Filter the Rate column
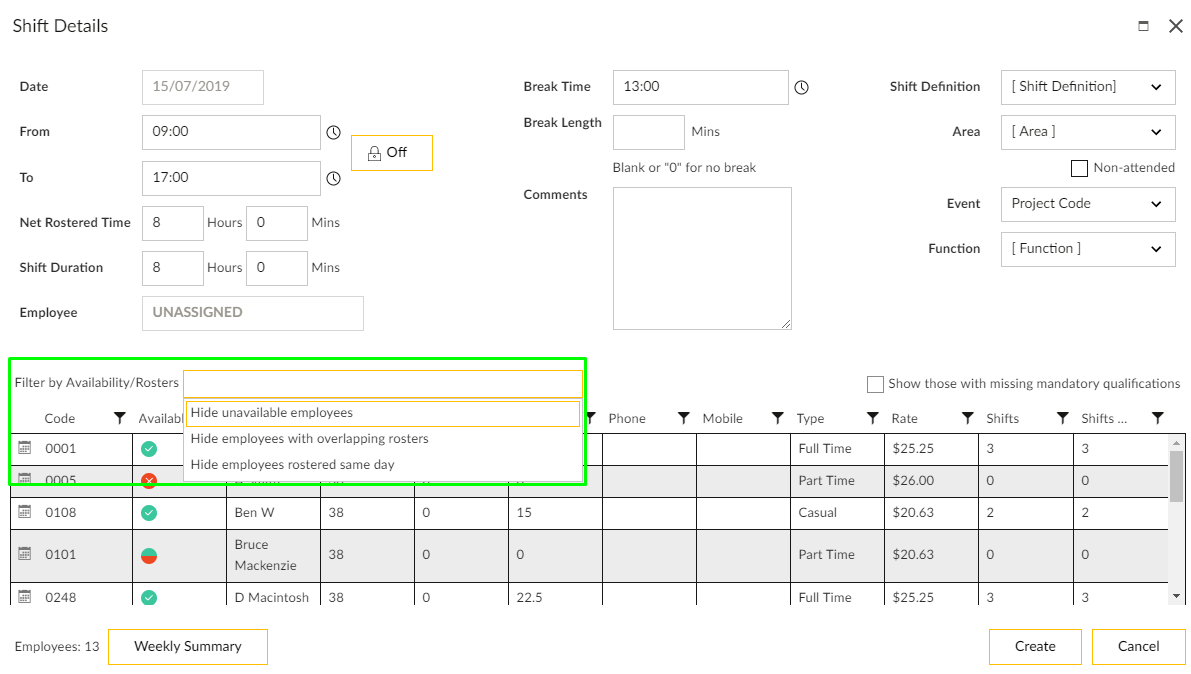1191x674 pixels. tap(967, 418)
